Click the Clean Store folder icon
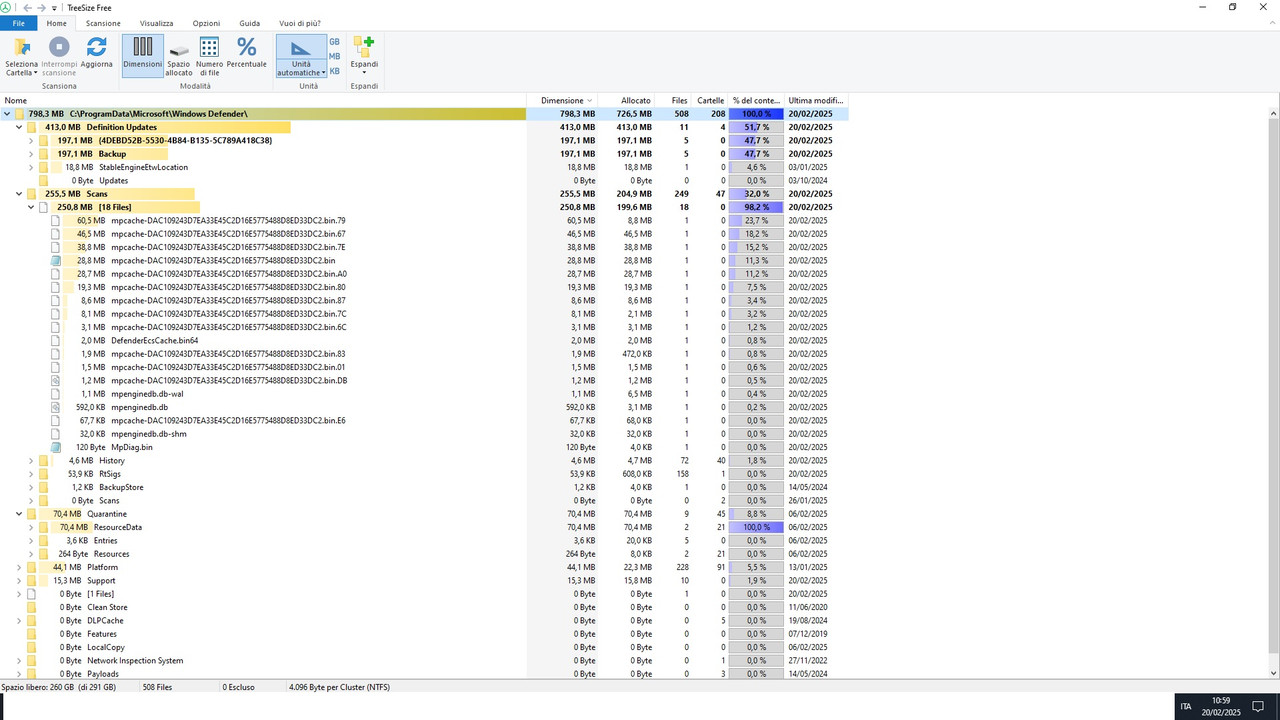Image resolution: width=1280 pixels, height=720 pixels. [x=32, y=607]
